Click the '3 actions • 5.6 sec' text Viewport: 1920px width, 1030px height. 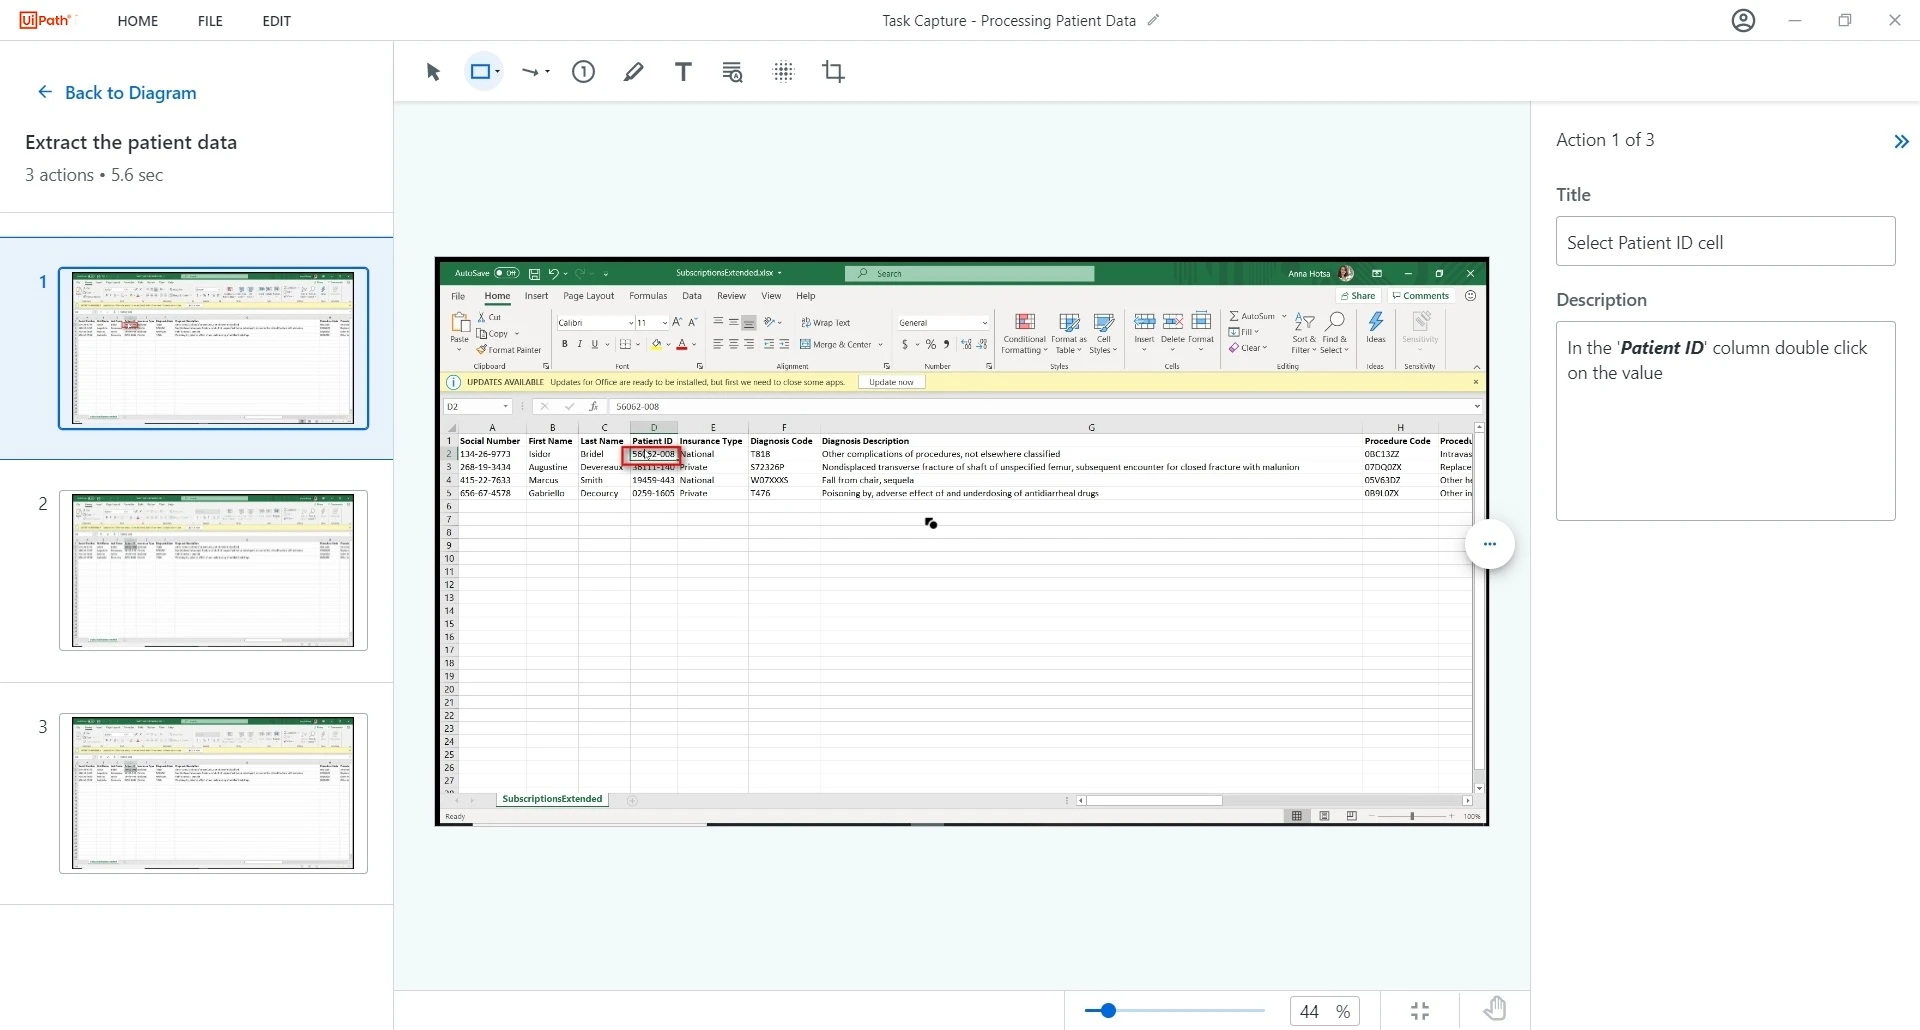tap(94, 175)
